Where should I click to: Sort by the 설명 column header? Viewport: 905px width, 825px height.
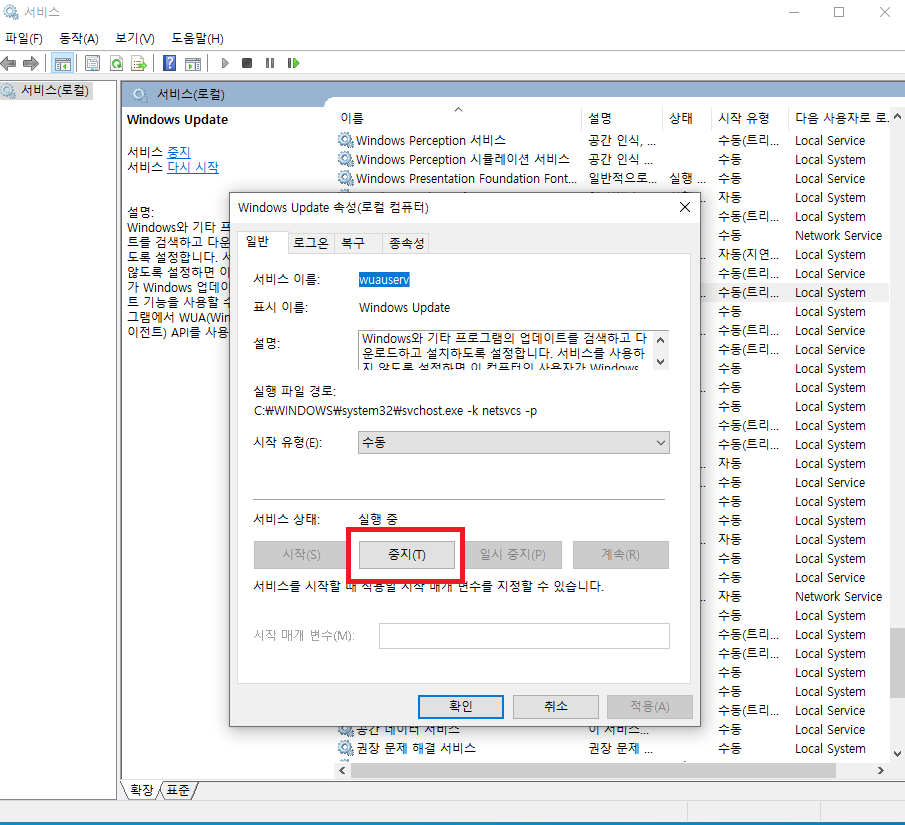pyautogui.click(x=622, y=118)
